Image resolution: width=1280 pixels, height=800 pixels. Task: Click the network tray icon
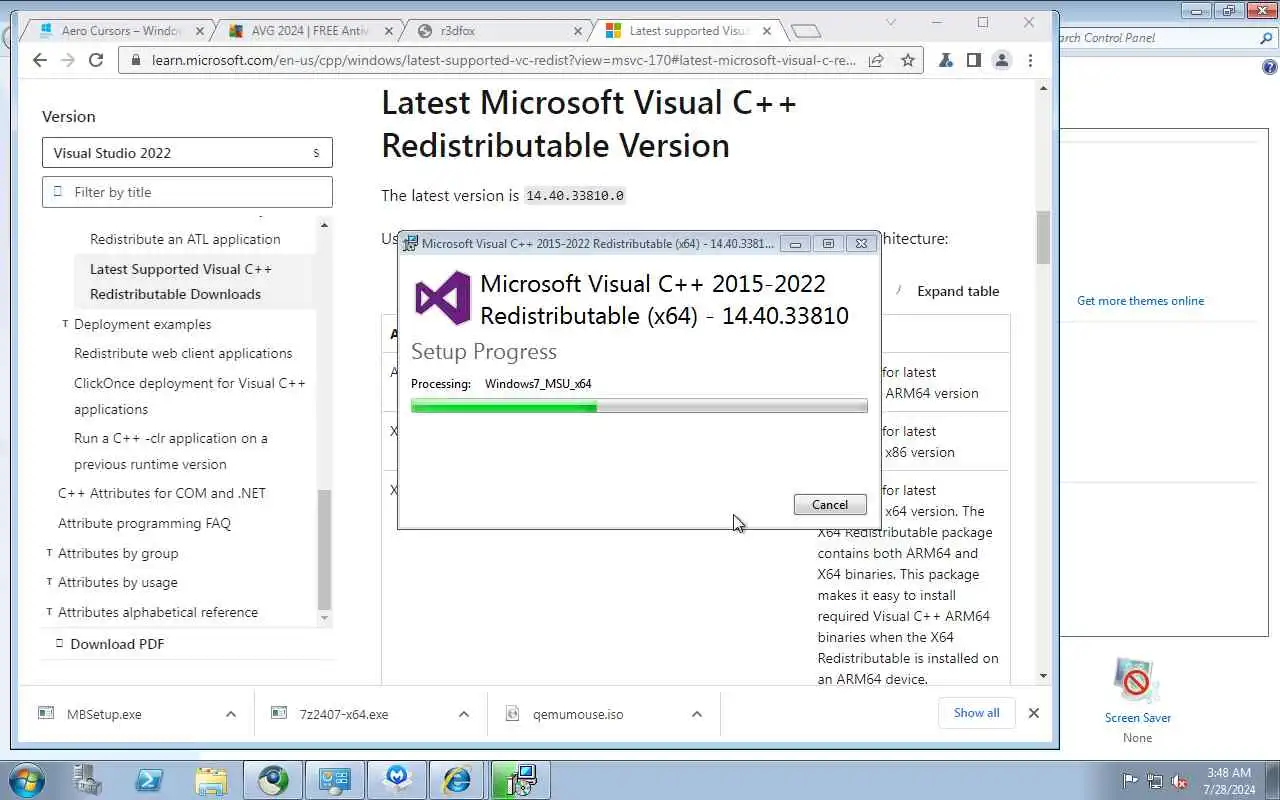[x=1155, y=781]
